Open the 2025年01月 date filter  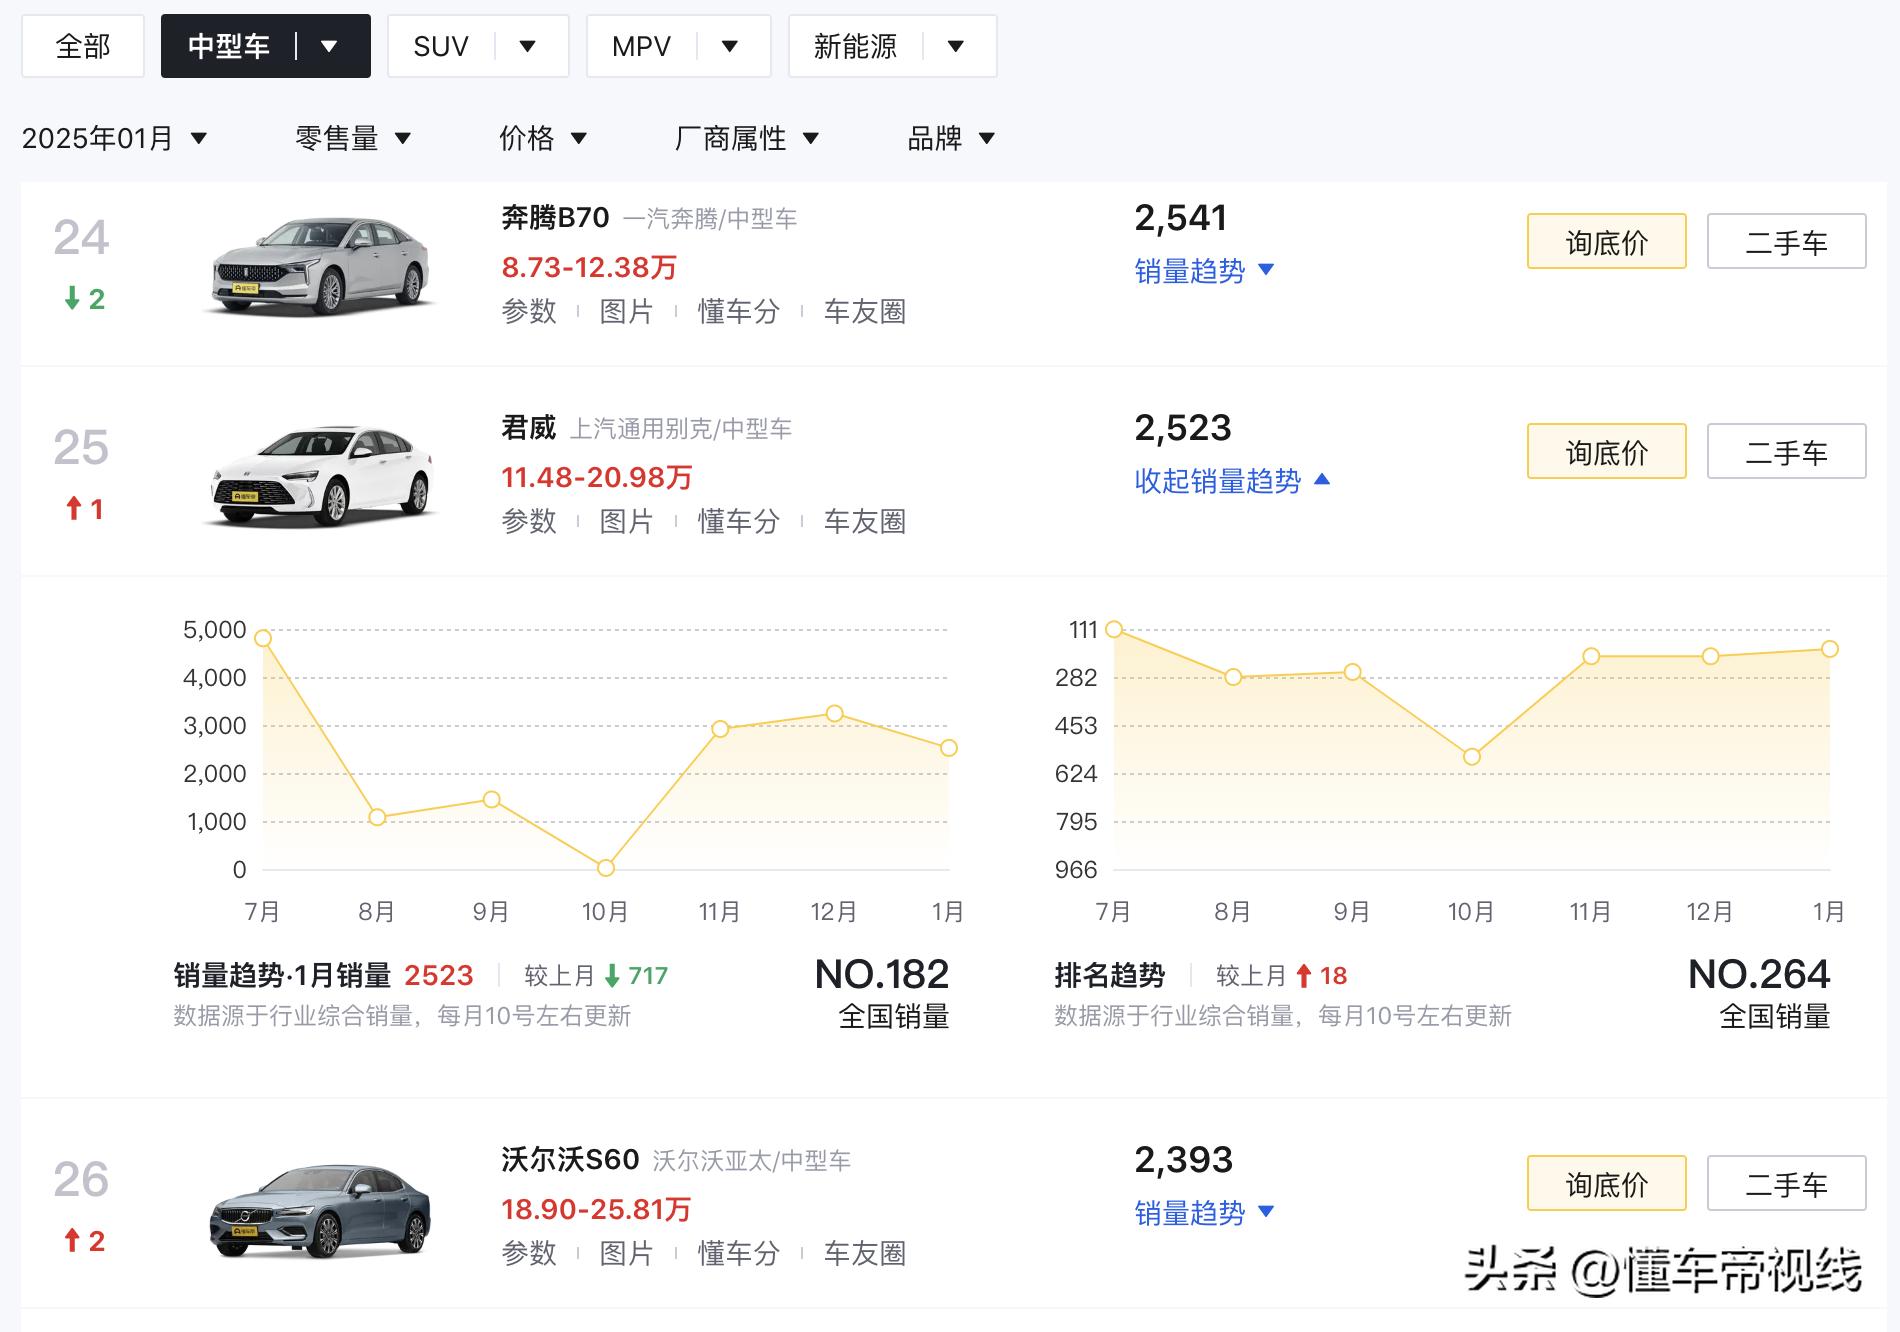point(114,138)
